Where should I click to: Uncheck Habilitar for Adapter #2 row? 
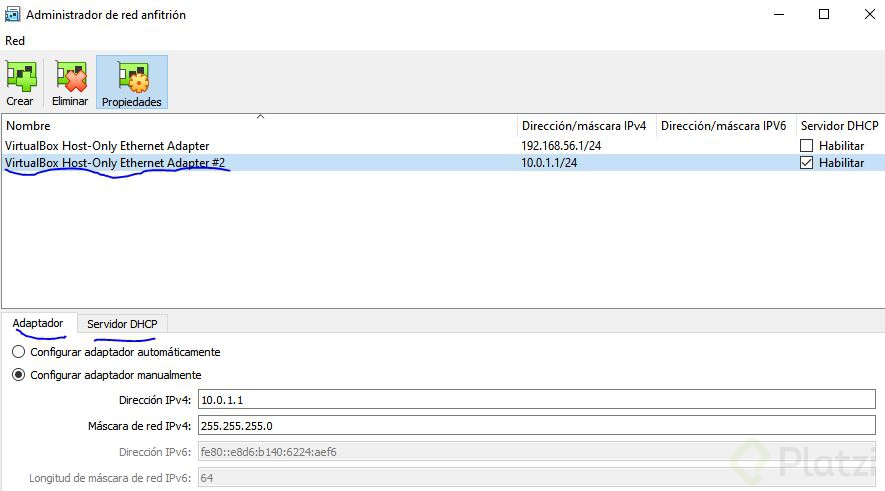(x=807, y=163)
